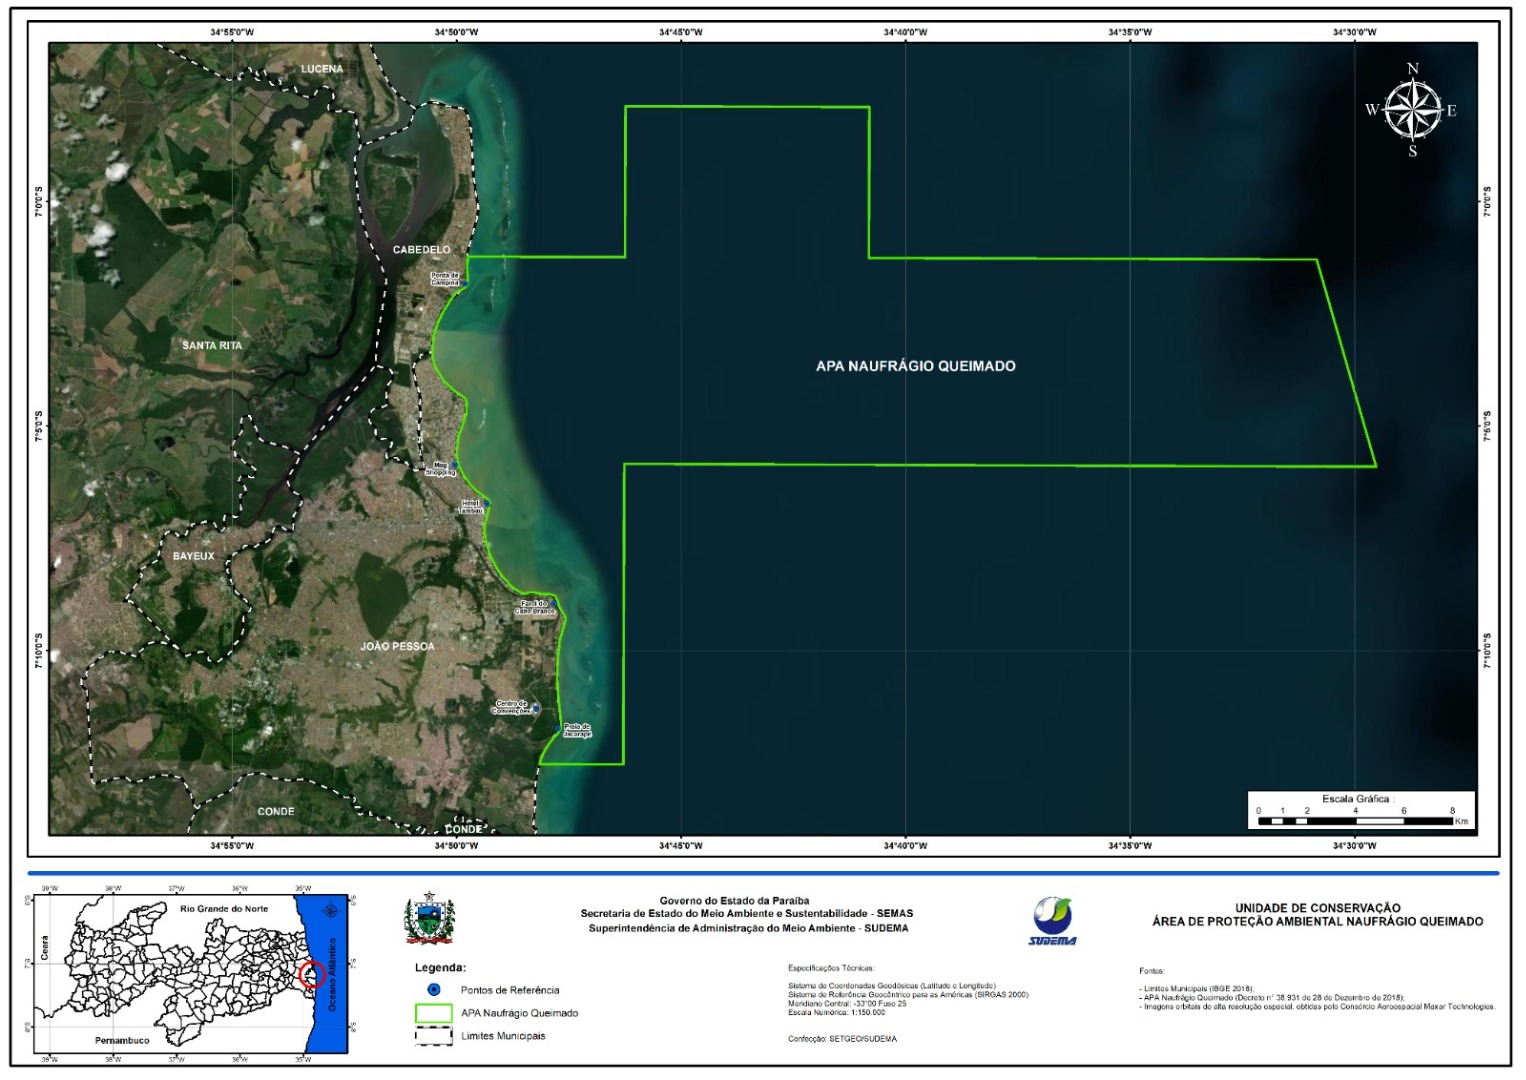Click the SANTA RITA municipality label
This screenshot has height=1080, width=1526.
[x=212, y=345]
